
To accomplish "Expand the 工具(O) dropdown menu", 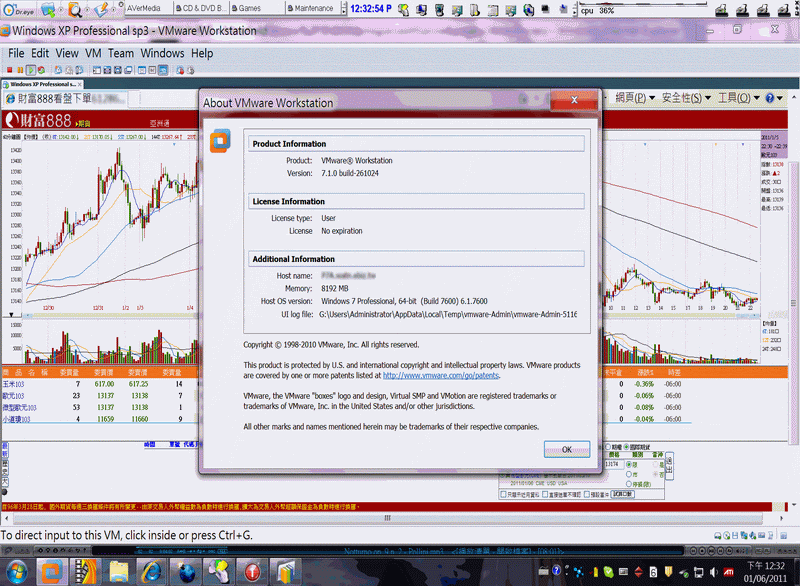I will [740, 98].
